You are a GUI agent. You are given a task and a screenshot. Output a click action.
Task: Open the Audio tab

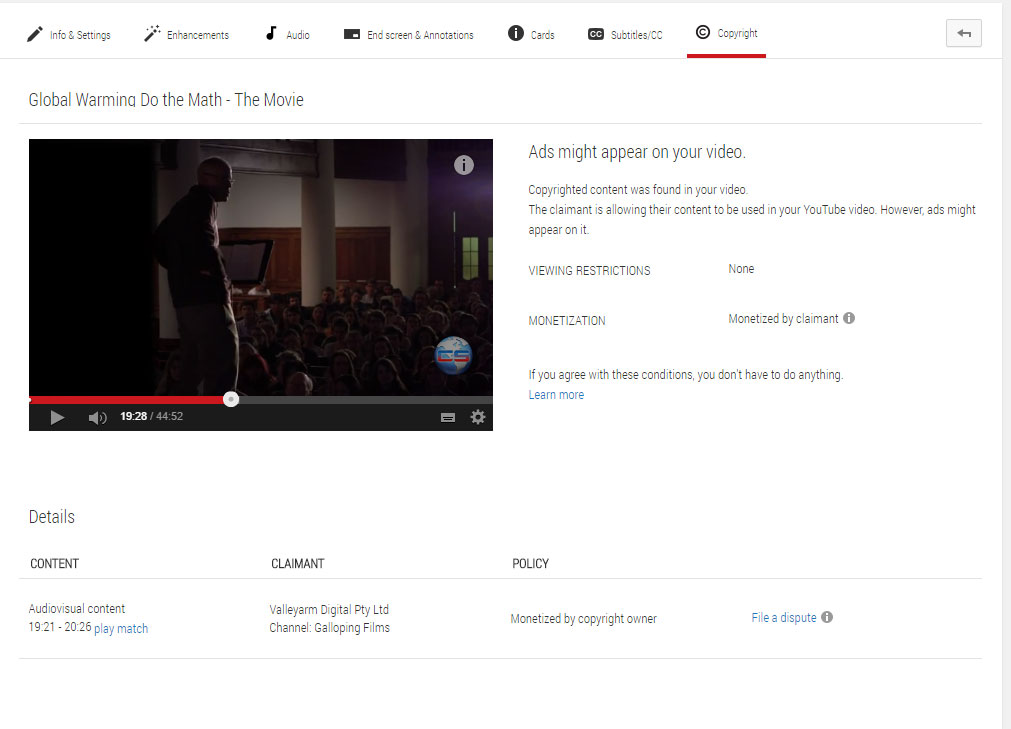coord(287,35)
